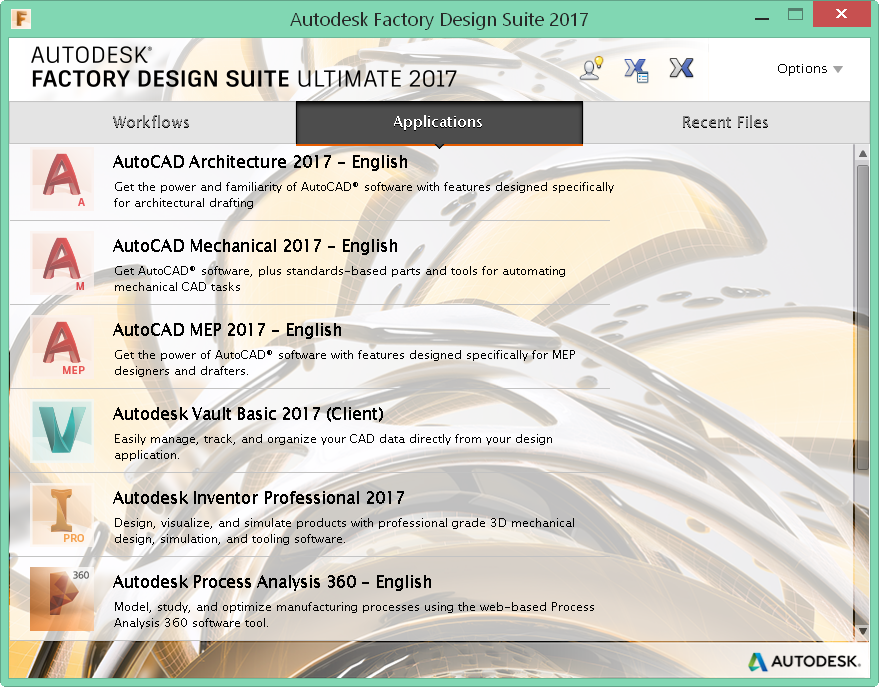The height and width of the screenshot is (687, 879).
Task: Open the Options dropdown menu
Action: (x=809, y=69)
